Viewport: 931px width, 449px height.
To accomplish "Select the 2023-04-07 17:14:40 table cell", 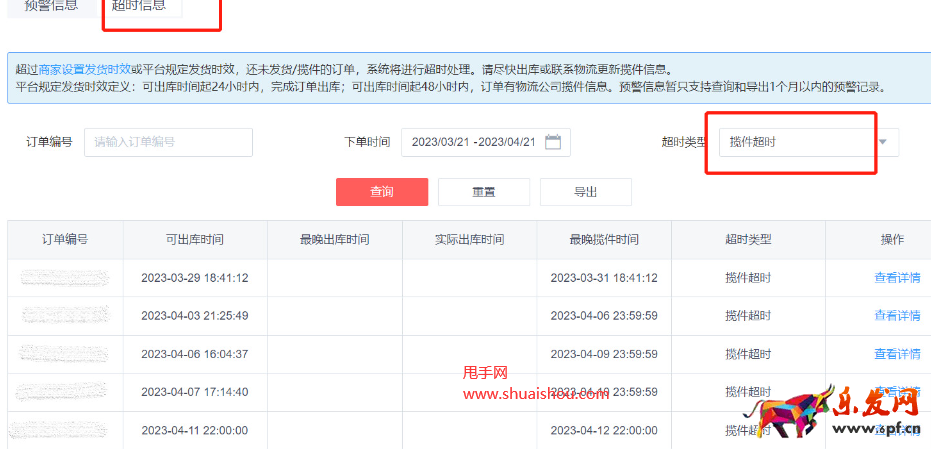I will click(195, 392).
